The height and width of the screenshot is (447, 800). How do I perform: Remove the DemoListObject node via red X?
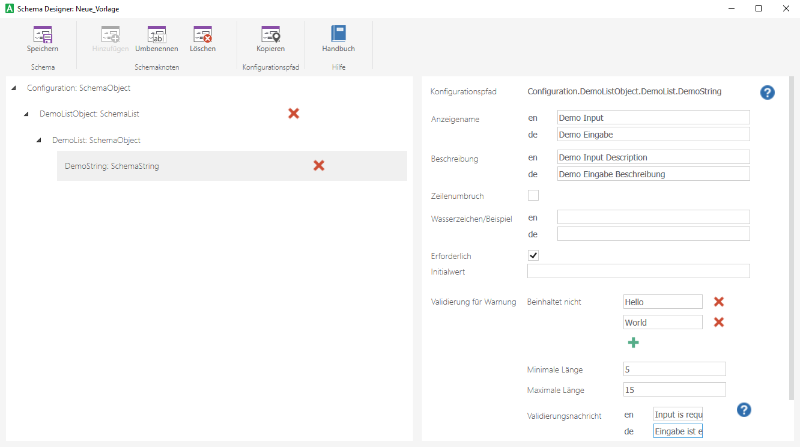pyautogui.click(x=294, y=114)
